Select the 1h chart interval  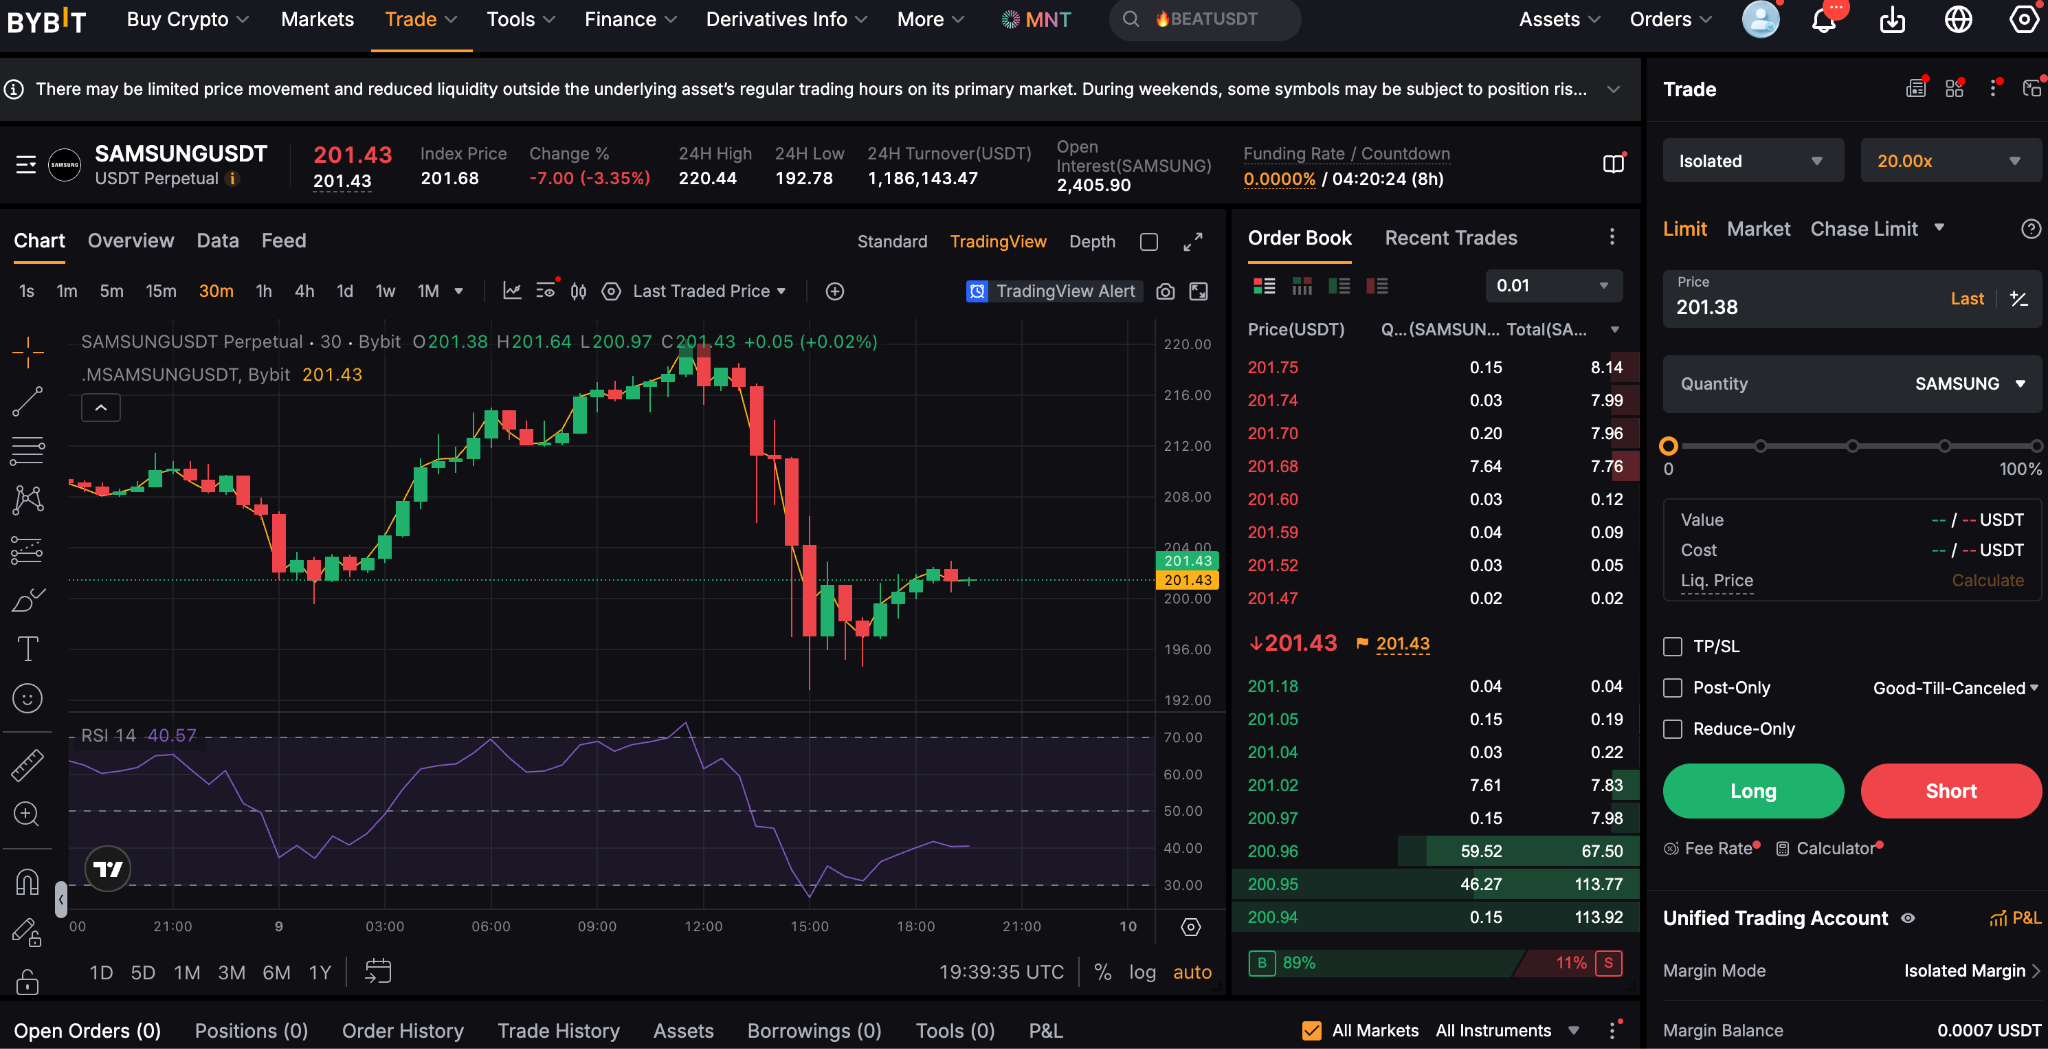pyautogui.click(x=264, y=291)
